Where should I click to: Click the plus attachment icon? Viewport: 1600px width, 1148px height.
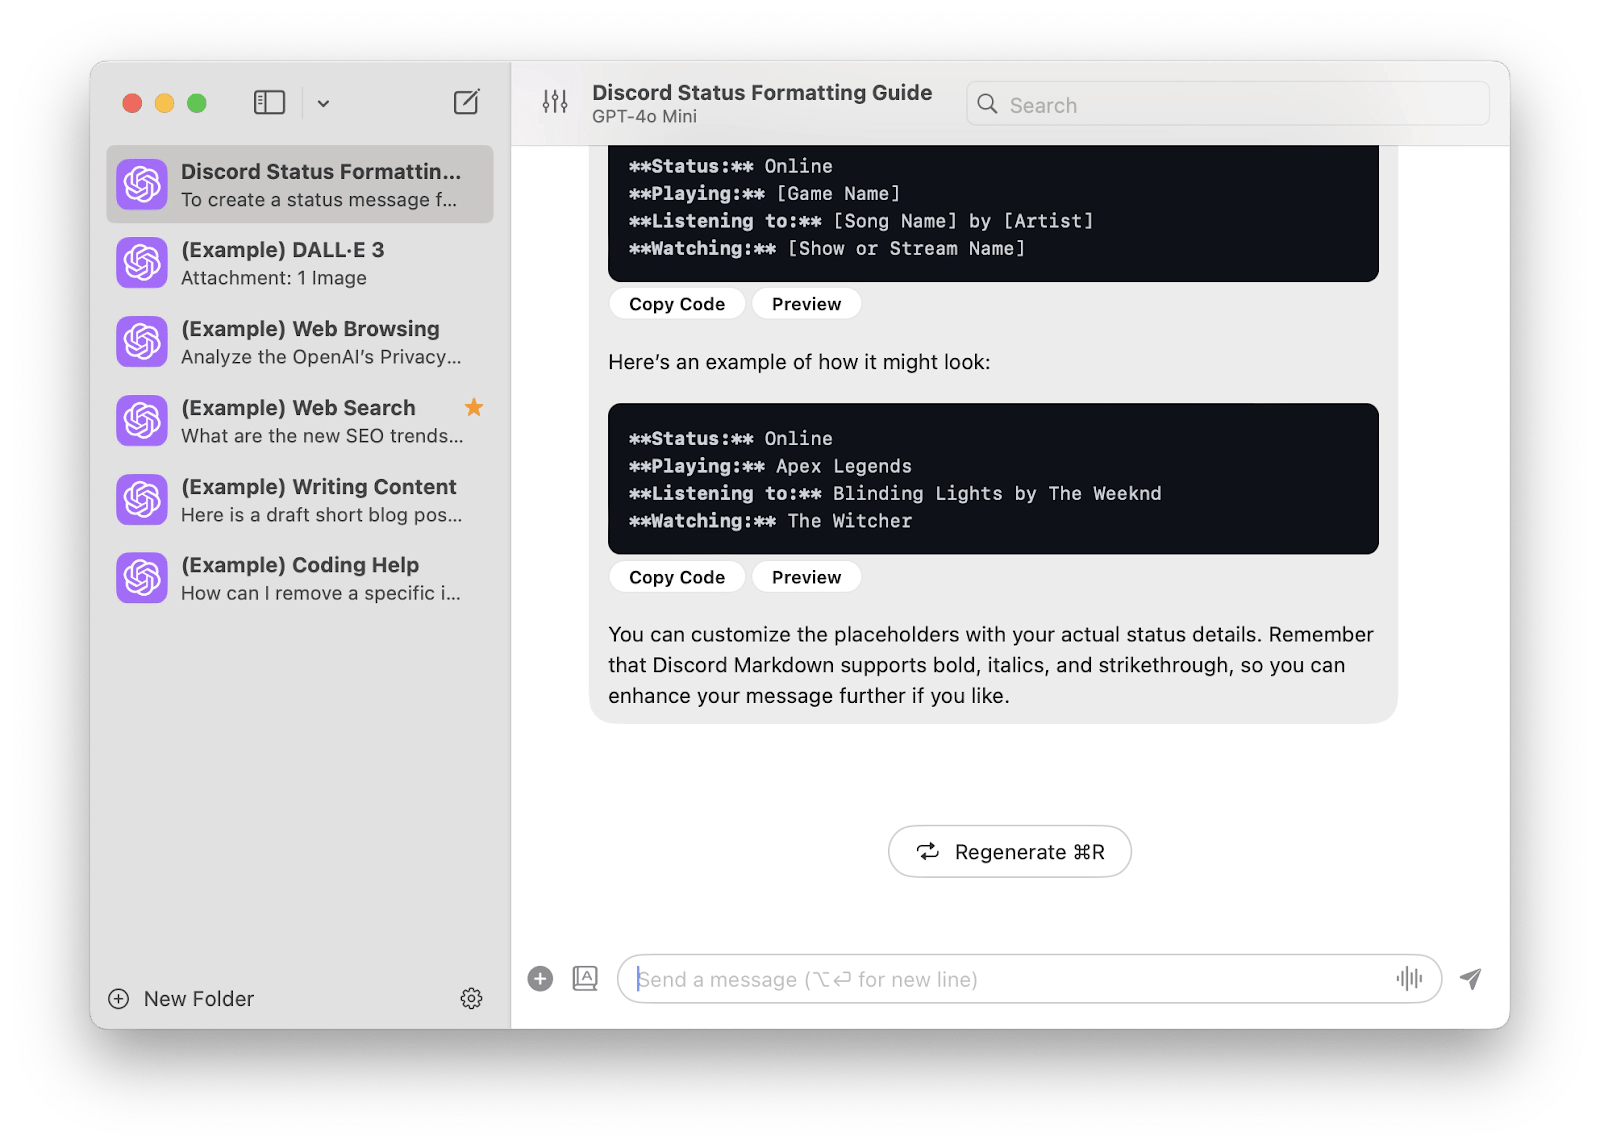click(x=540, y=979)
